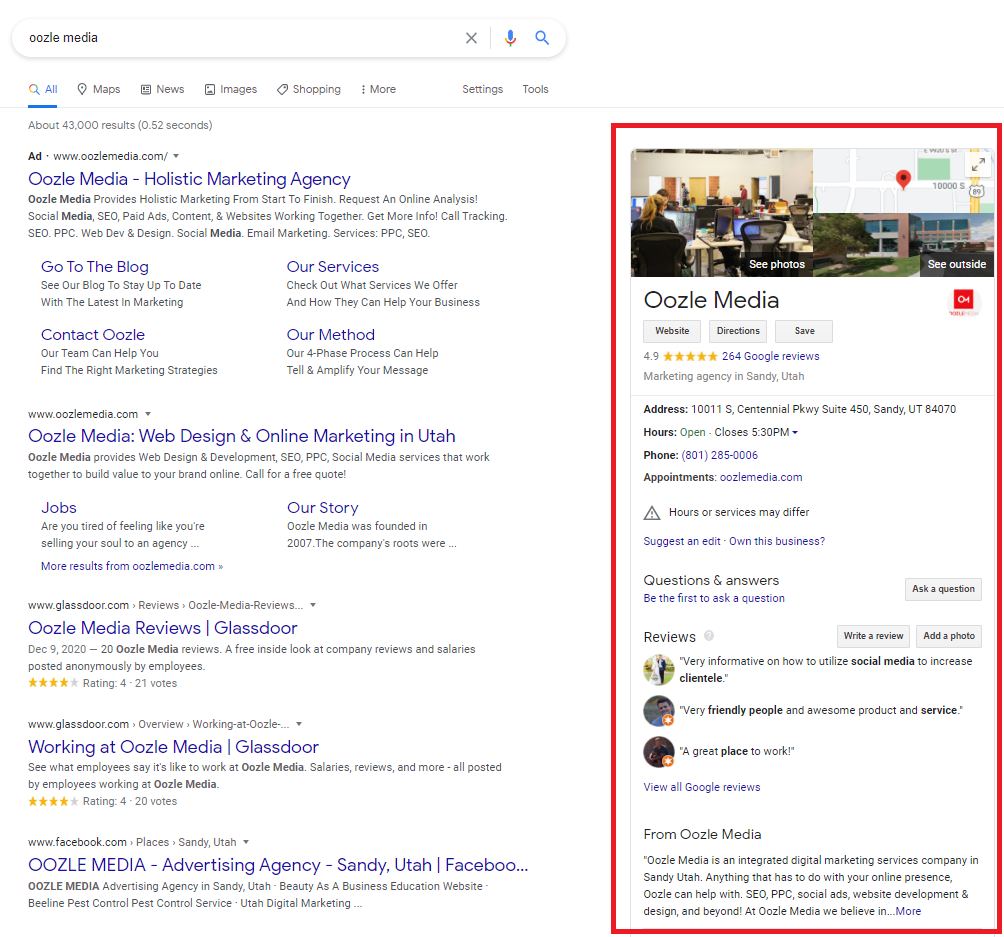Switch to the Maps tab
Viewport: 1004px width, 937px height.
99,90
